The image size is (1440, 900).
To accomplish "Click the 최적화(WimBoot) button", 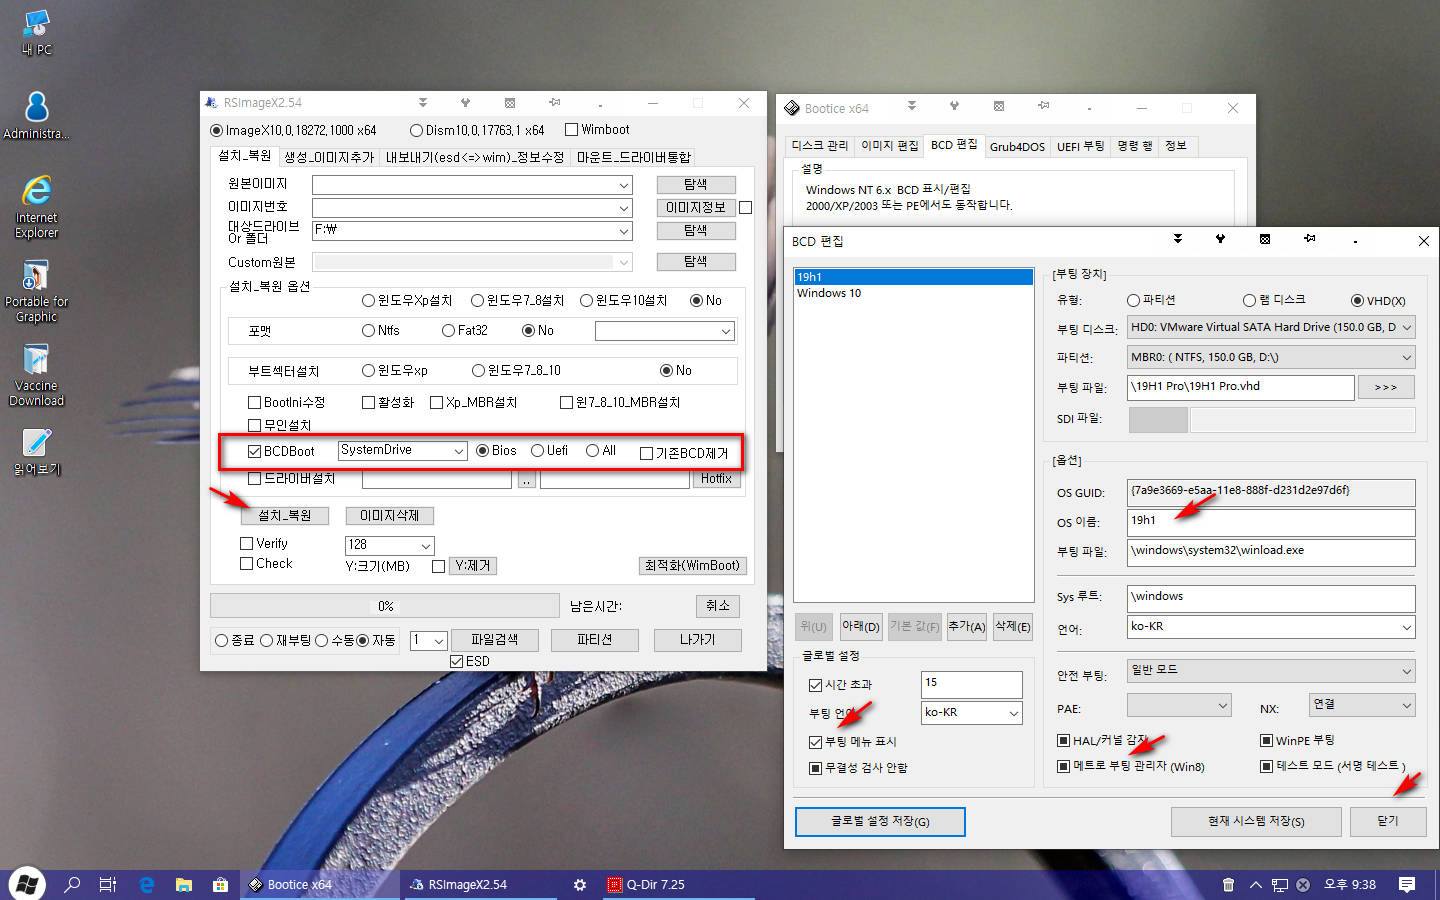I will pyautogui.click(x=692, y=566).
